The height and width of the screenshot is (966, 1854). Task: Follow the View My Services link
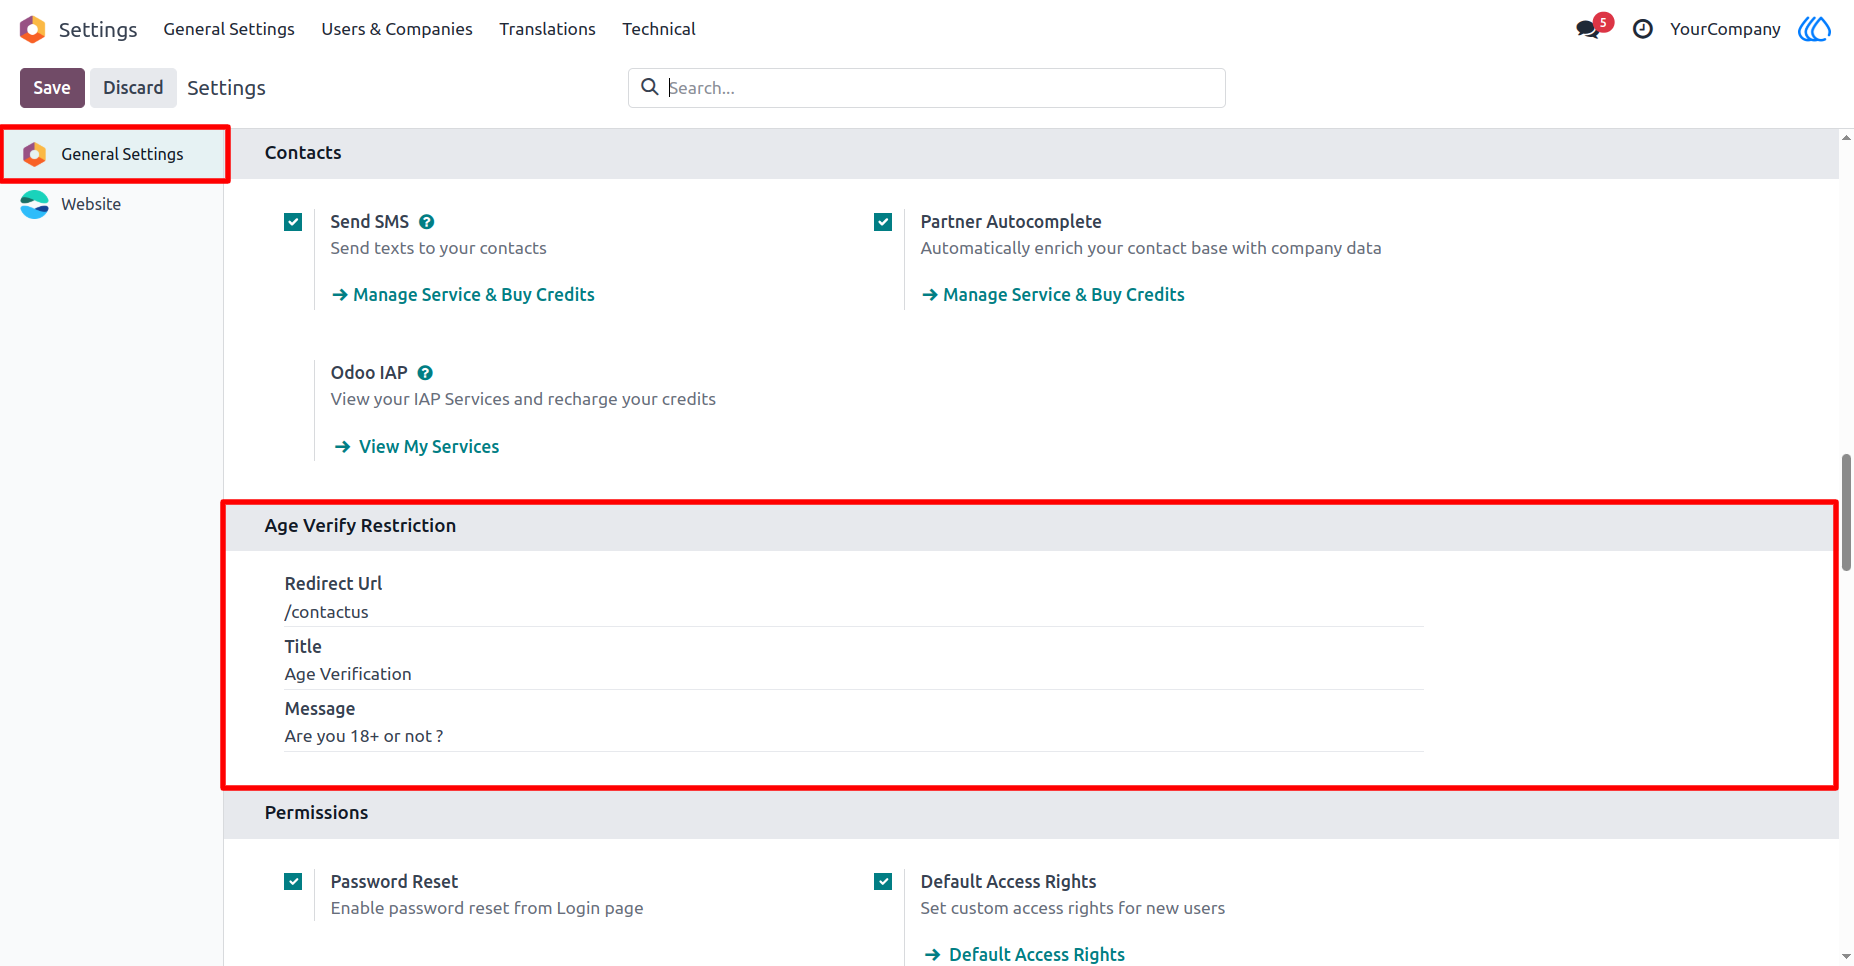[x=429, y=447]
